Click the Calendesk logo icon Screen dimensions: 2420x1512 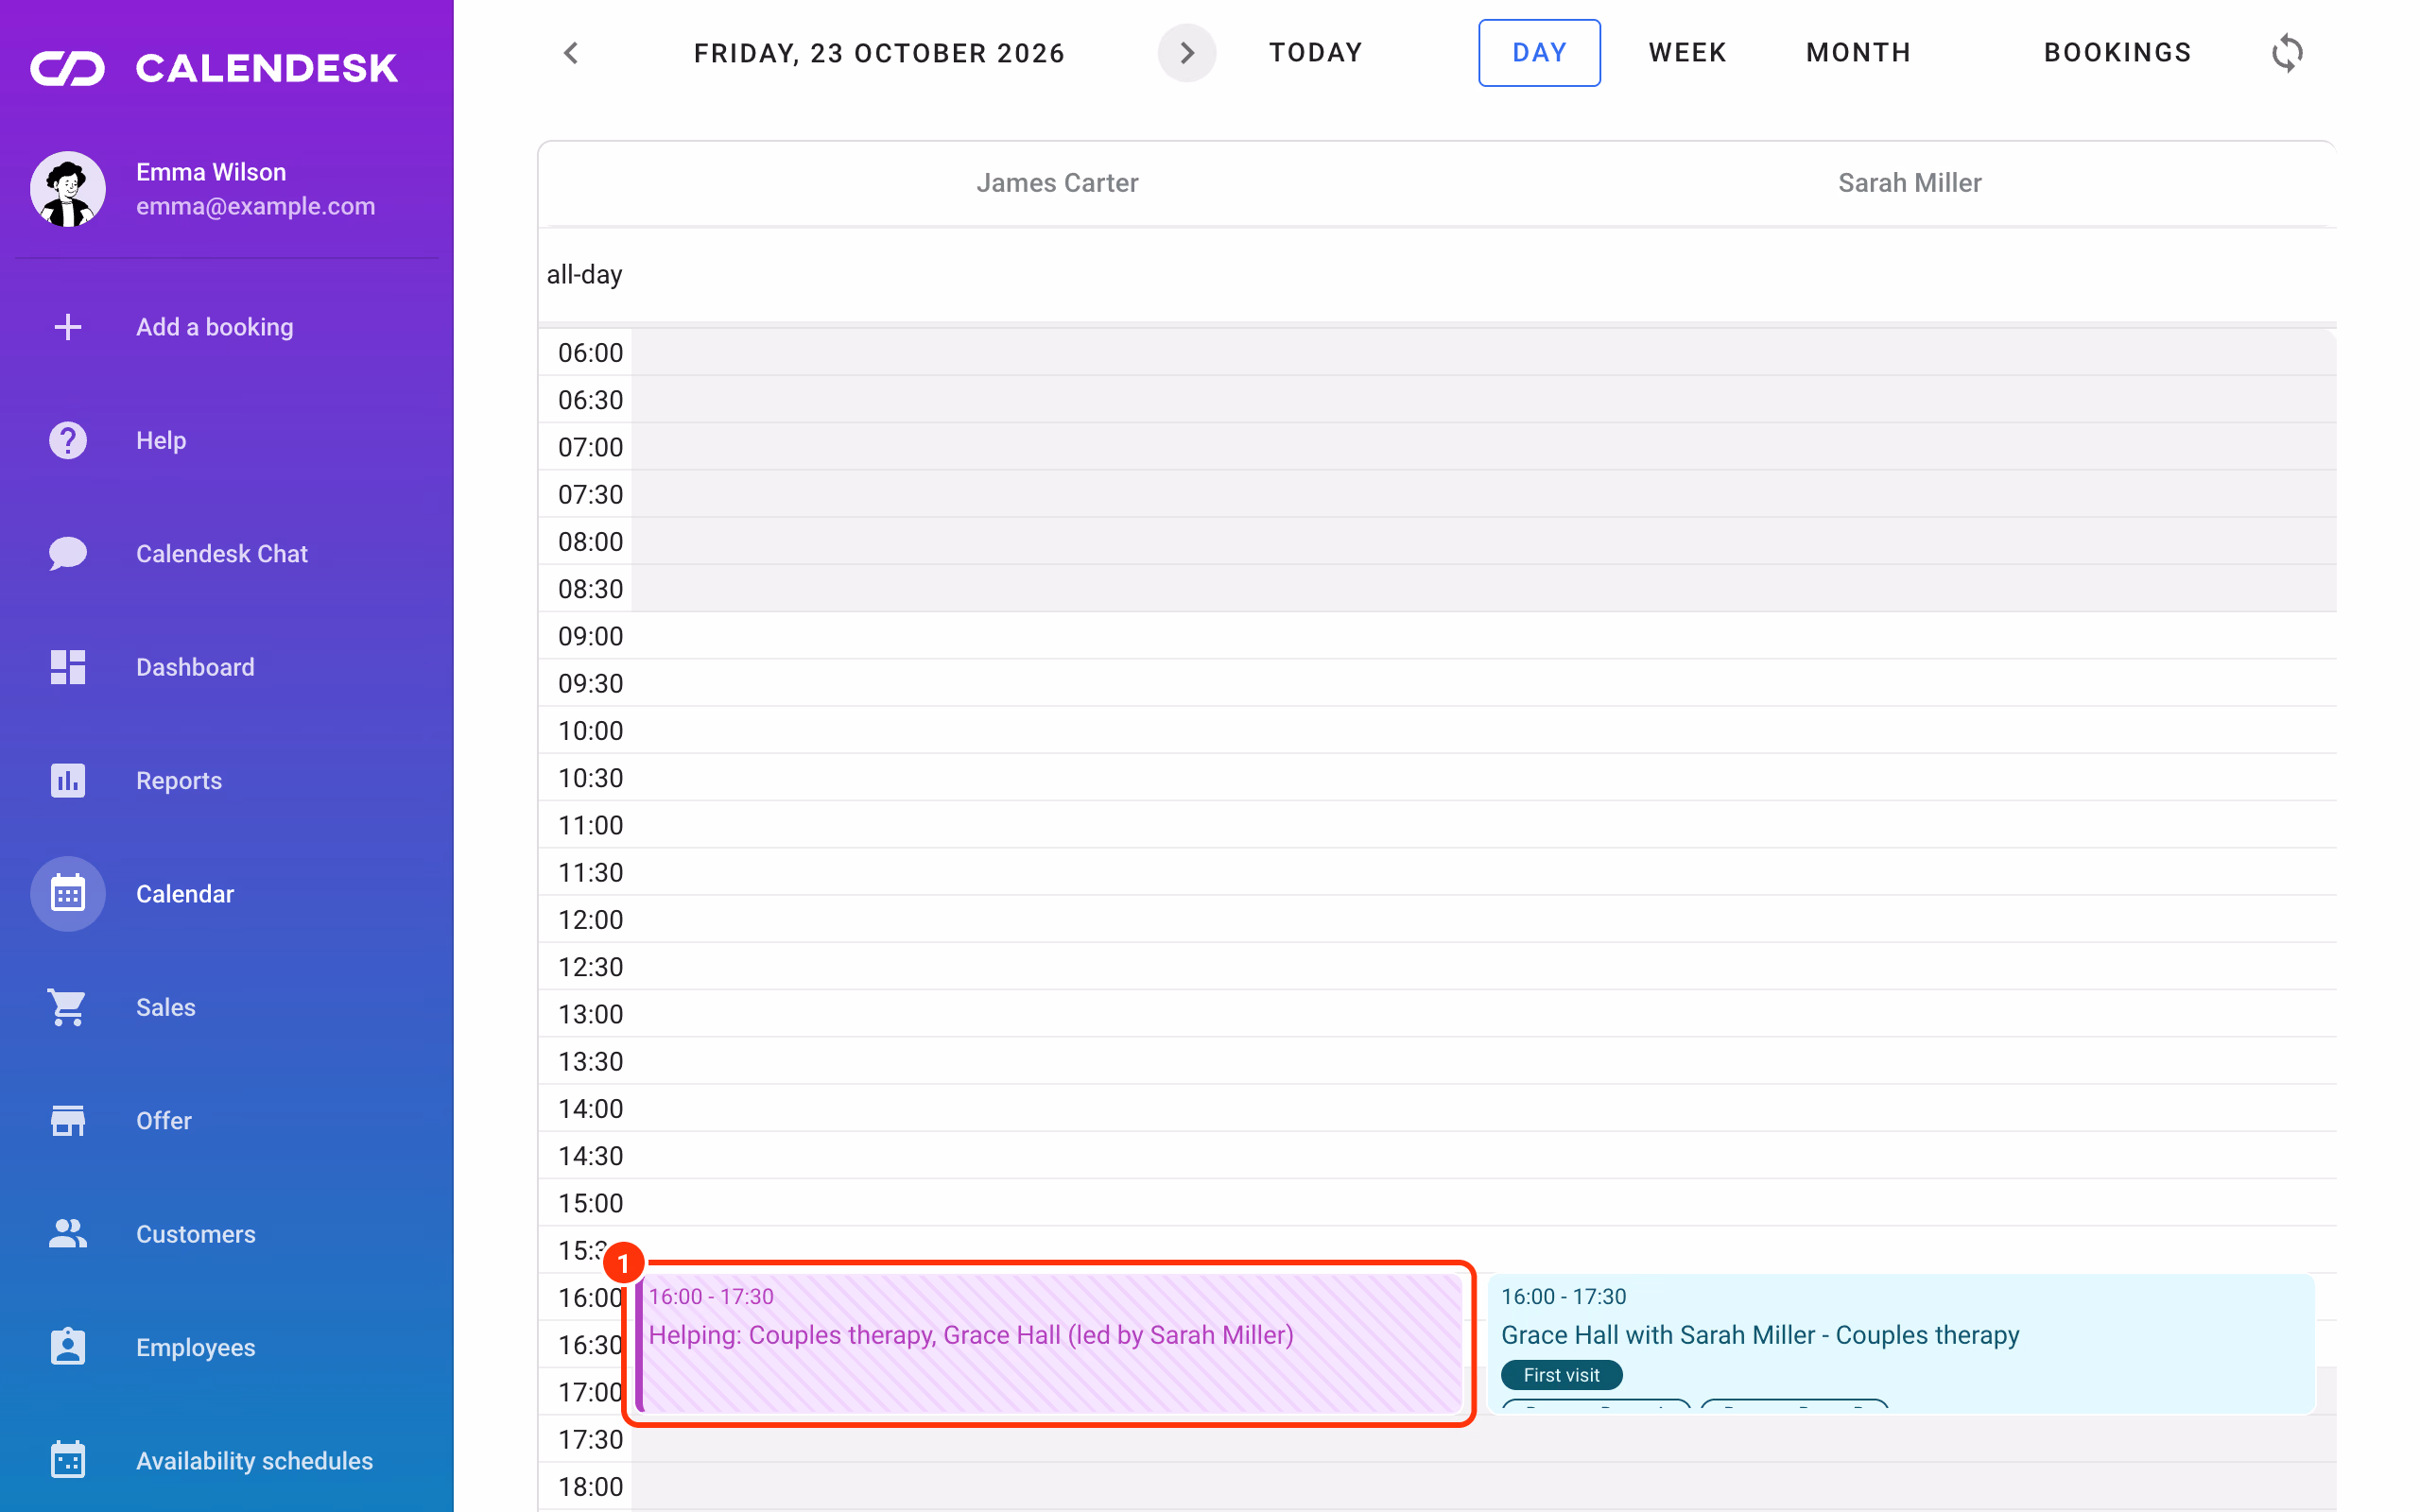(x=67, y=68)
